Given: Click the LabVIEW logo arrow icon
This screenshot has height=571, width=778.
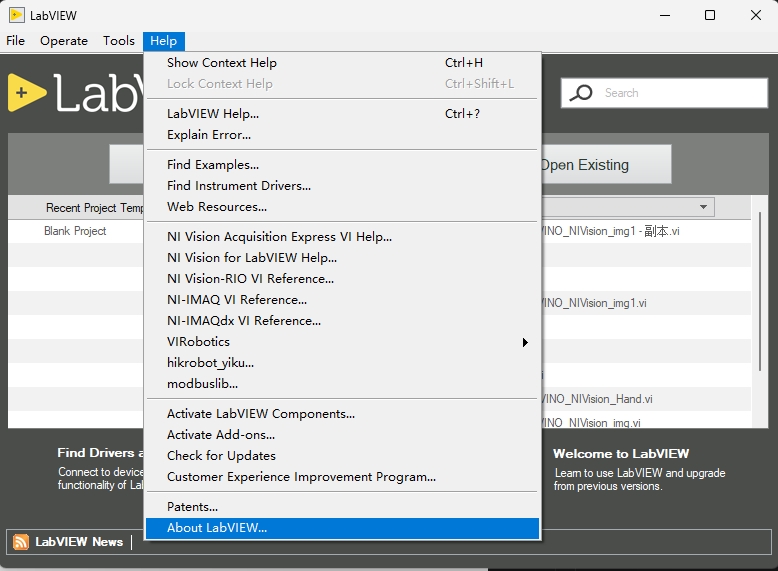Looking at the screenshot, I should tap(26, 93).
